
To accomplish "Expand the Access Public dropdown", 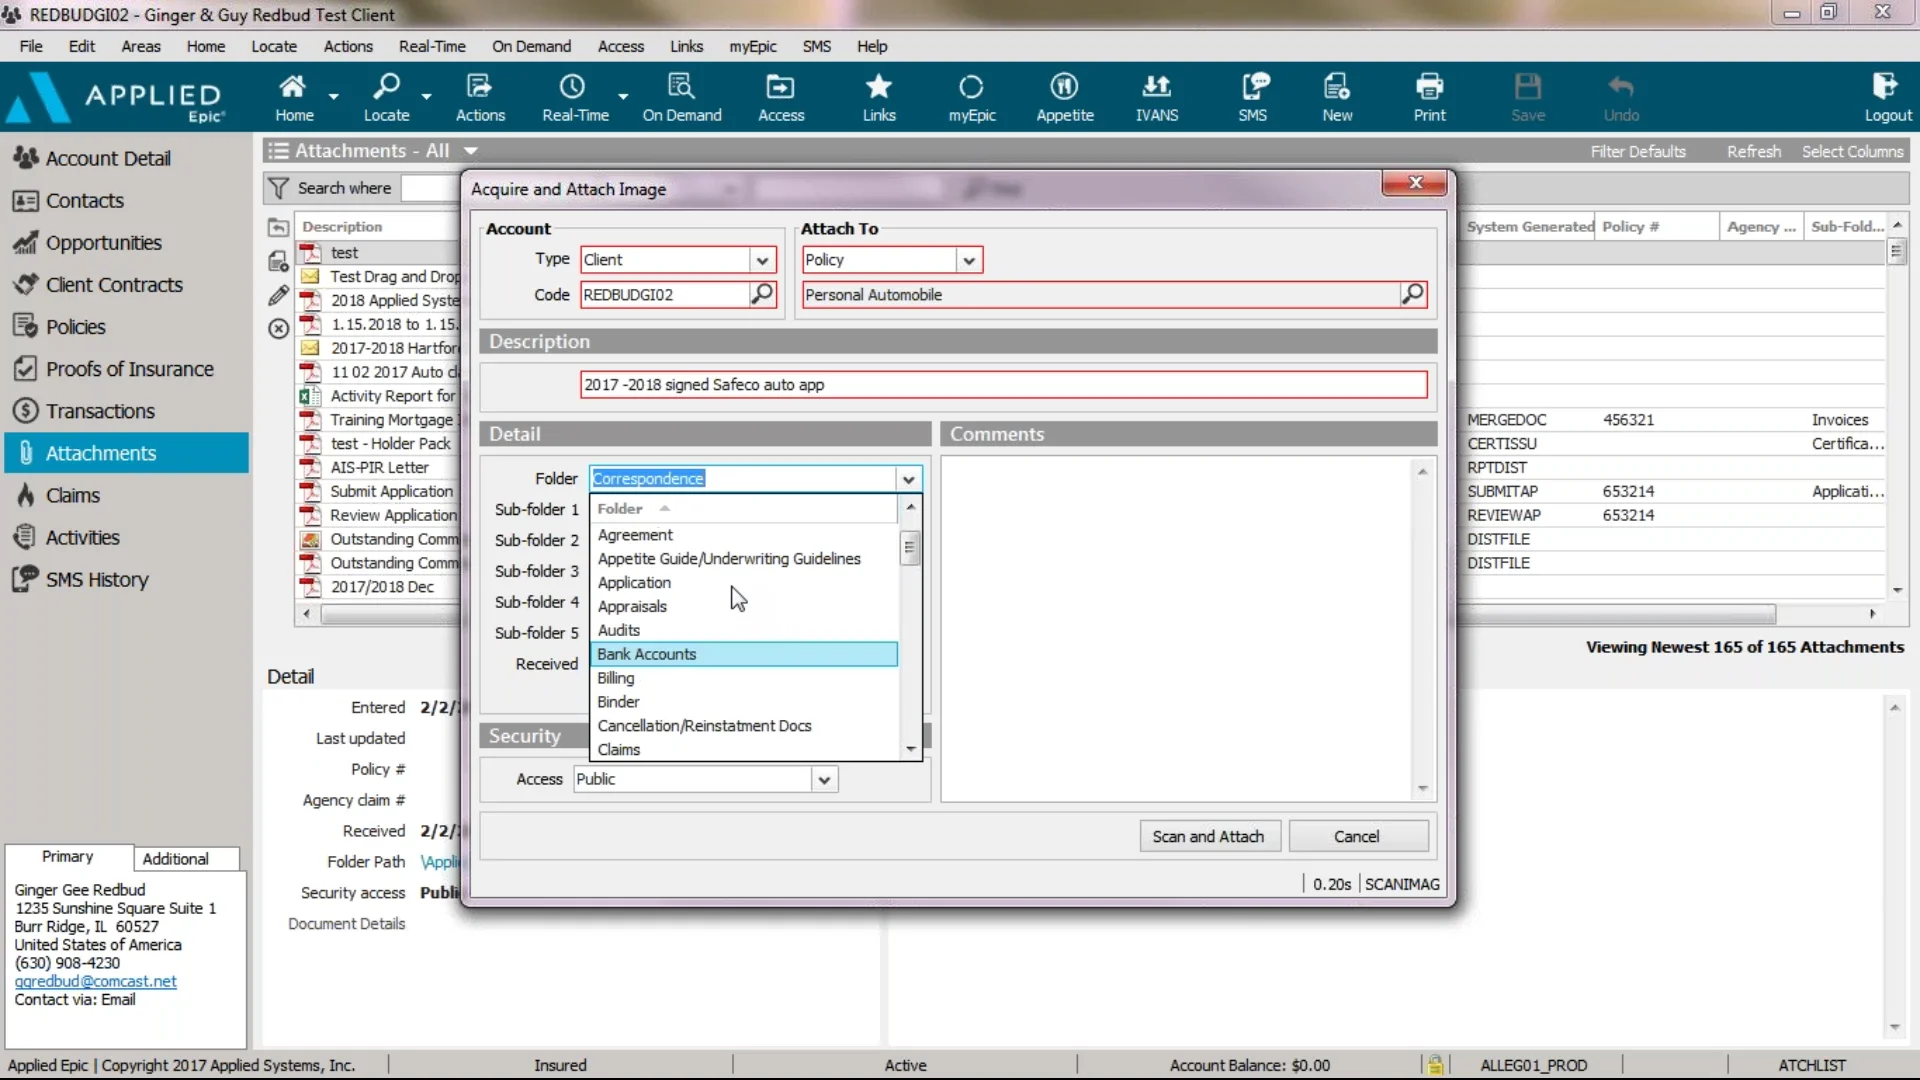I will [823, 780].
